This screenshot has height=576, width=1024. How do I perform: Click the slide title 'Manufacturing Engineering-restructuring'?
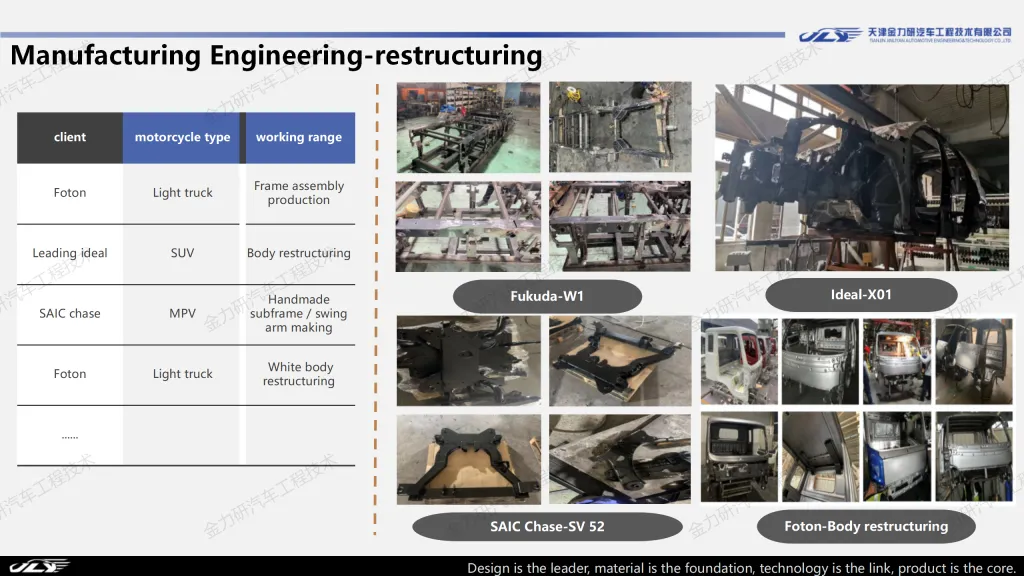click(276, 55)
